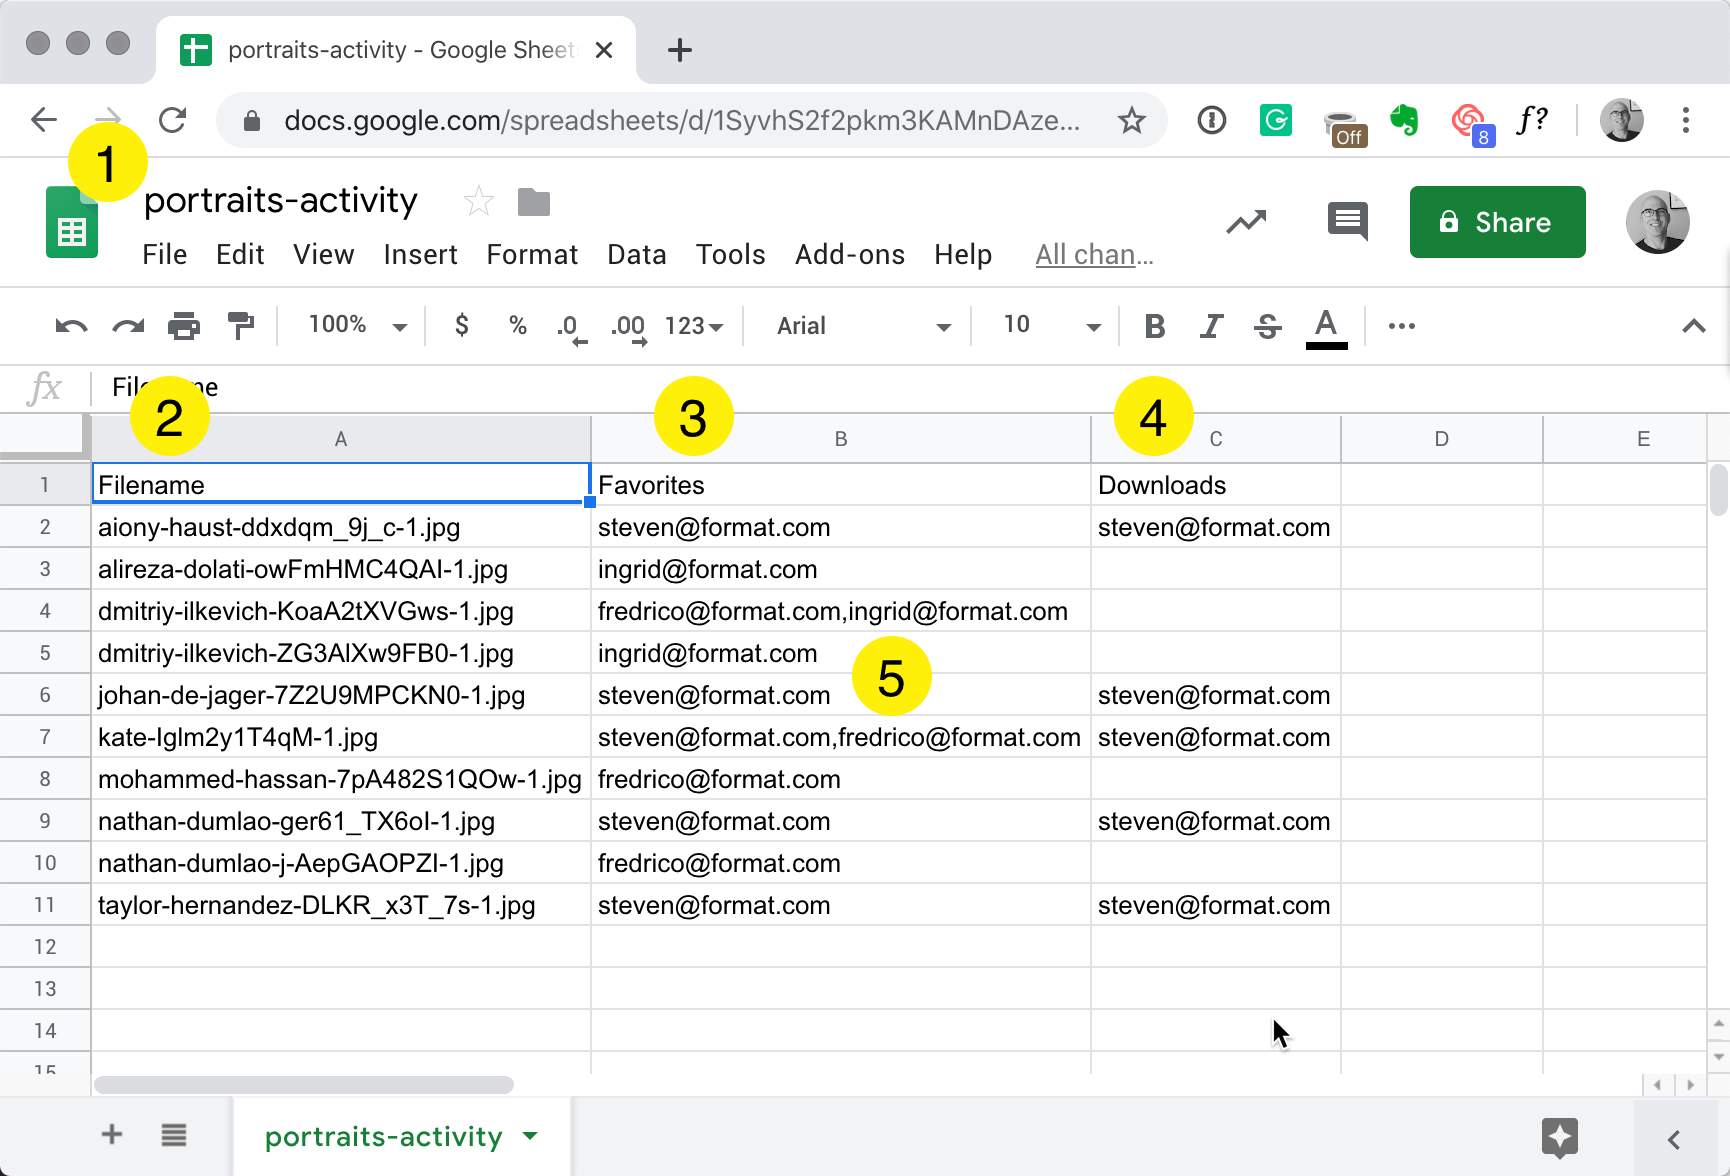Open the Format menu
This screenshot has width=1730, height=1176.
532,255
